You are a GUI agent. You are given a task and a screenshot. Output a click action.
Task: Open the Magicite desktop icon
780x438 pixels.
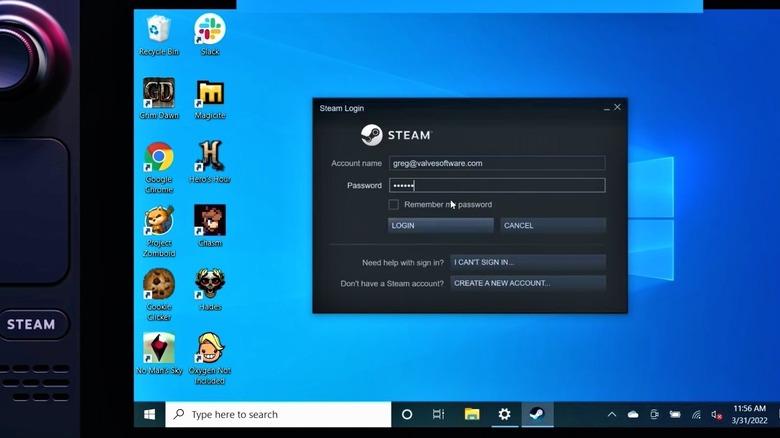tap(210, 94)
